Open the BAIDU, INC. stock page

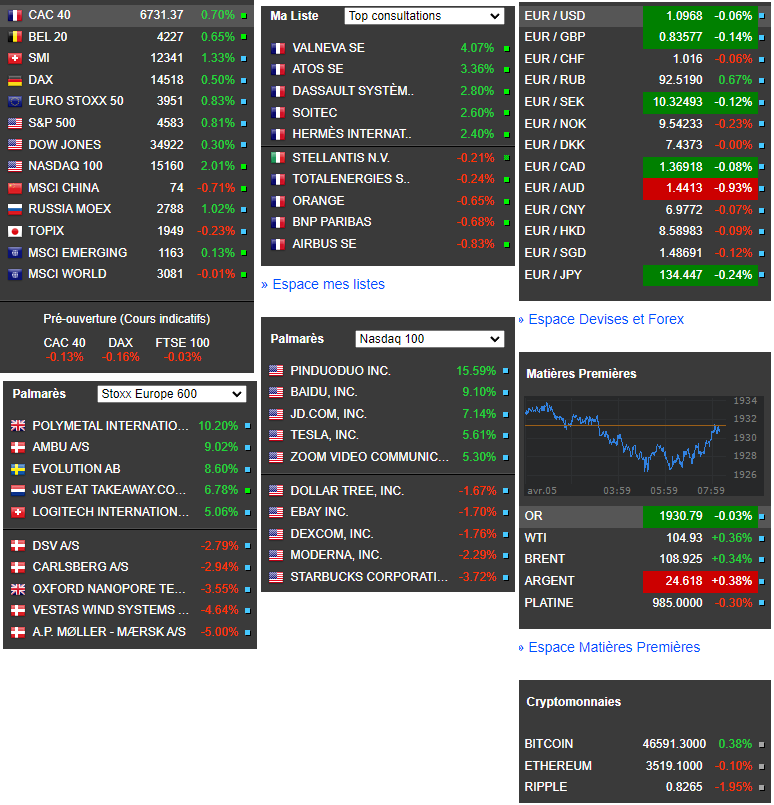(x=324, y=392)
